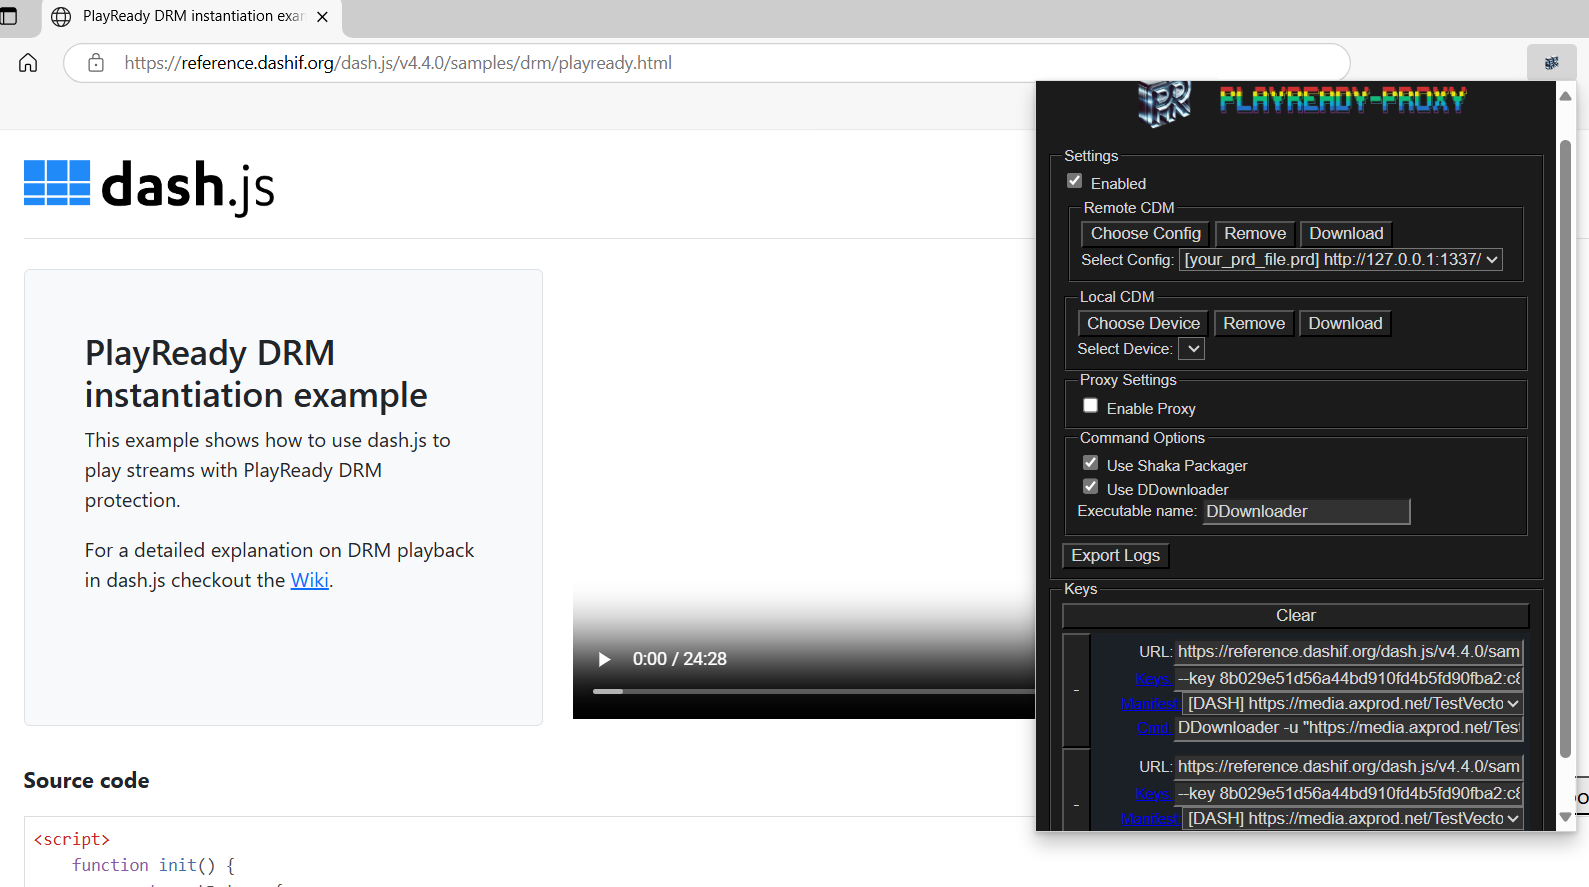Screen dimensions: 1589x887
Task: Open the Select Config dropdown
Action: click(x=1341, y=260)
